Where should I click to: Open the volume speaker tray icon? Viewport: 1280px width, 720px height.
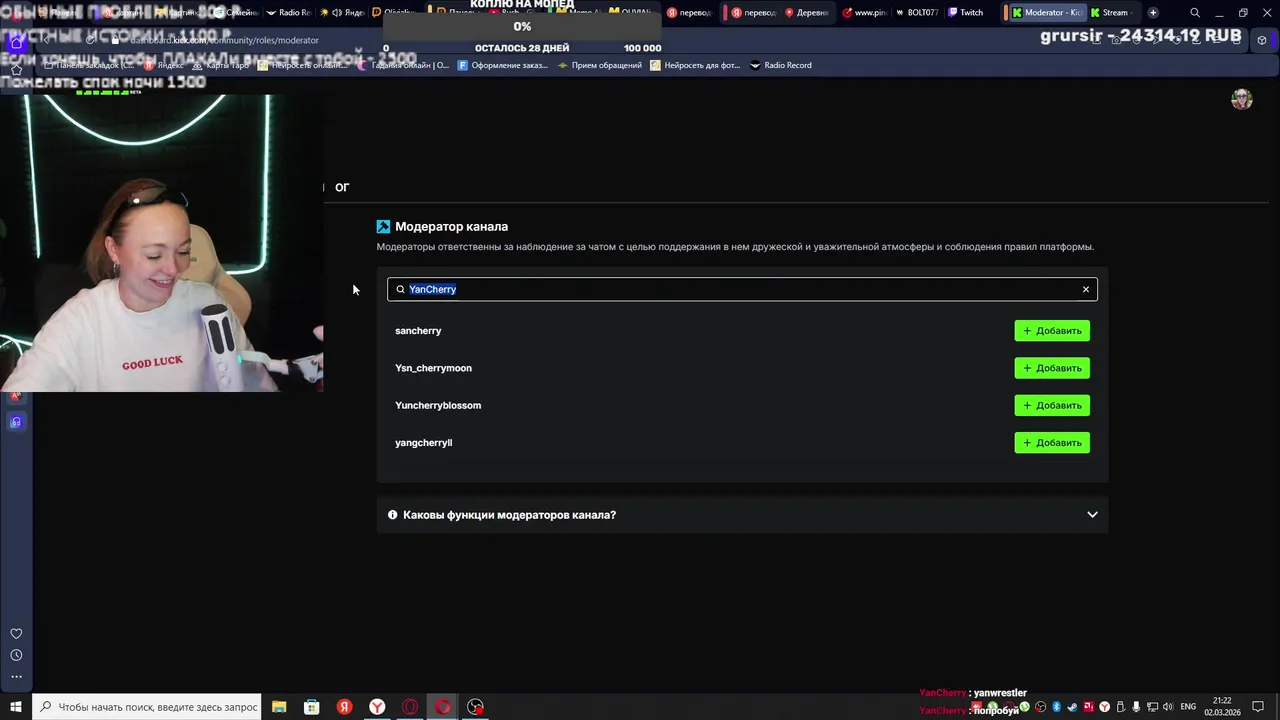coord(1167,707)
